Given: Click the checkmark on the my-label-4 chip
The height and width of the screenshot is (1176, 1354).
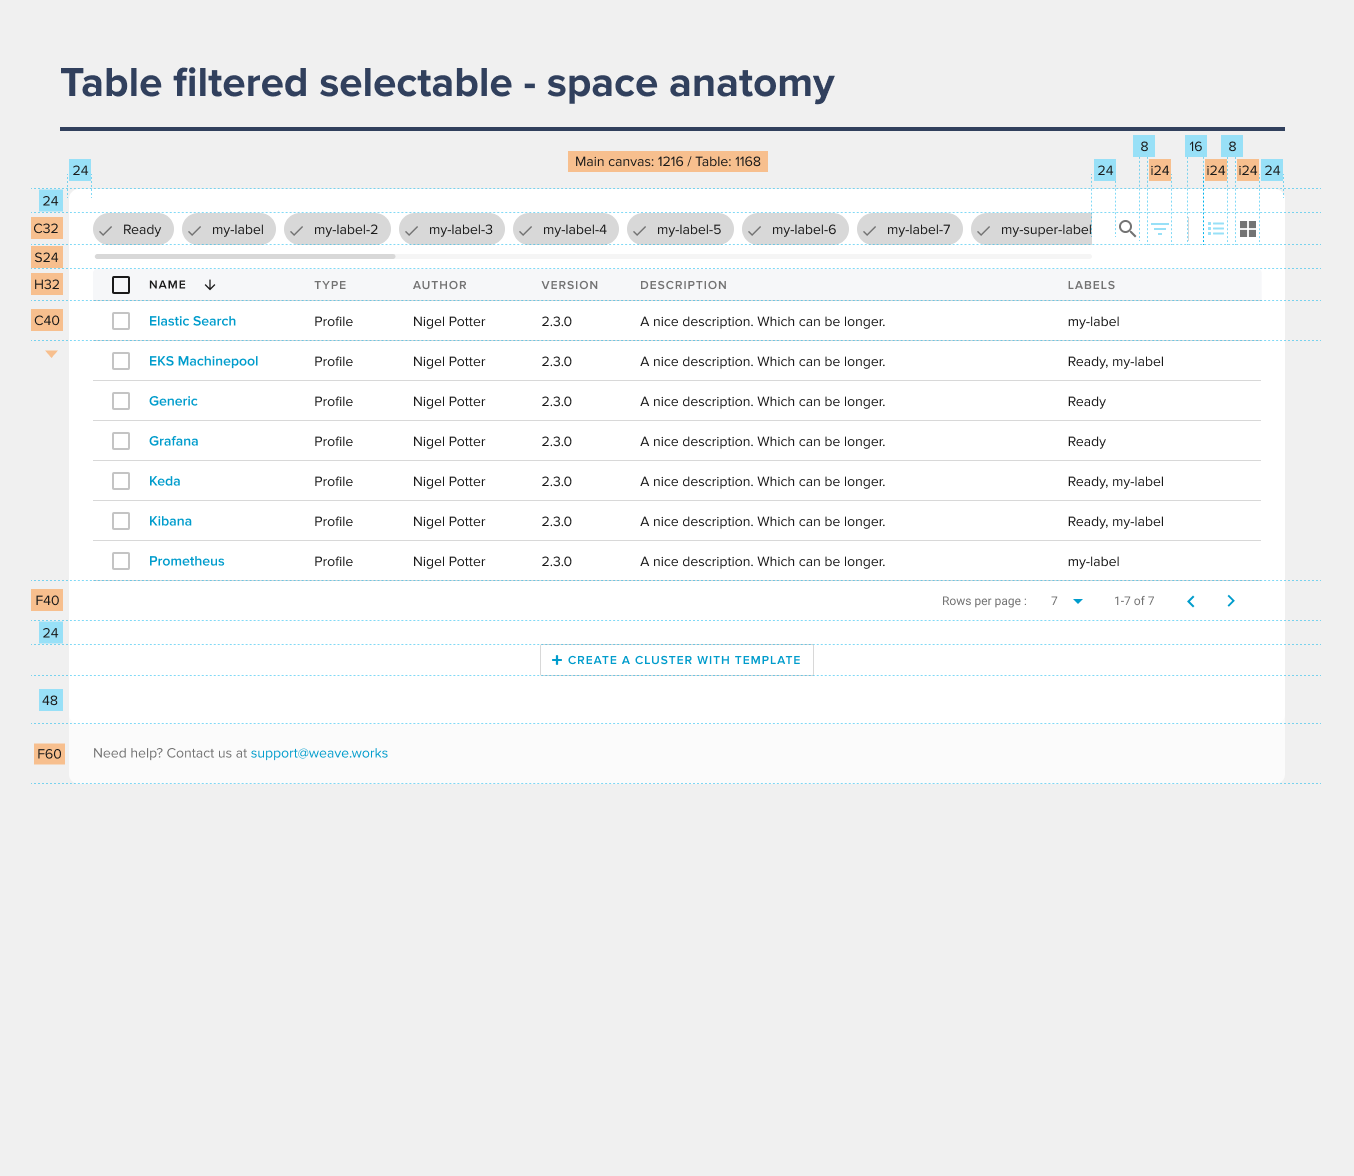Looking at the screenshot, I should tap(526, 229).
